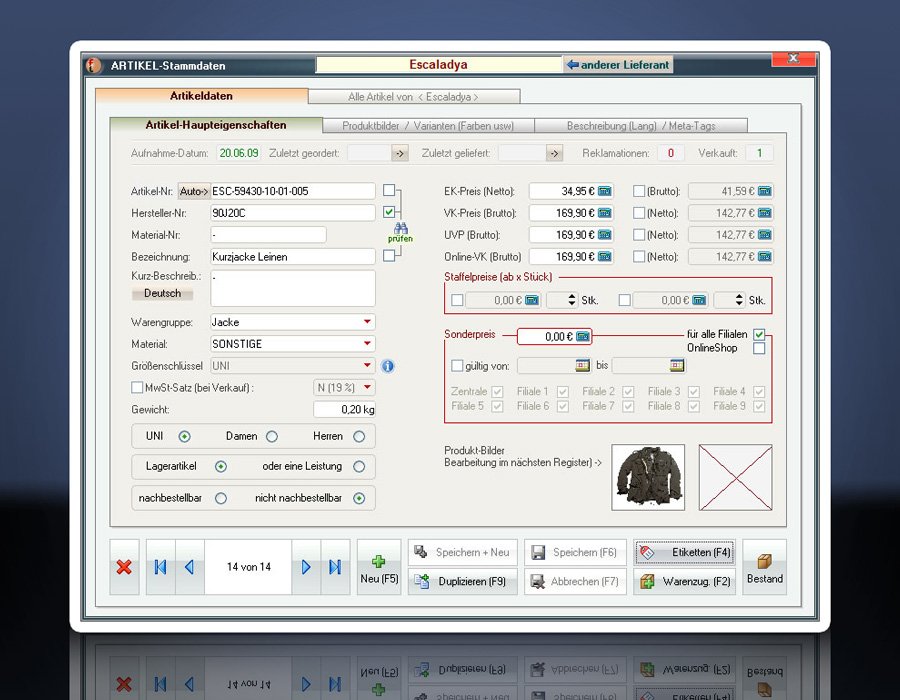Open calendar icon for gültig von date
Screen dimensions: 900x700
coord(583,366)
